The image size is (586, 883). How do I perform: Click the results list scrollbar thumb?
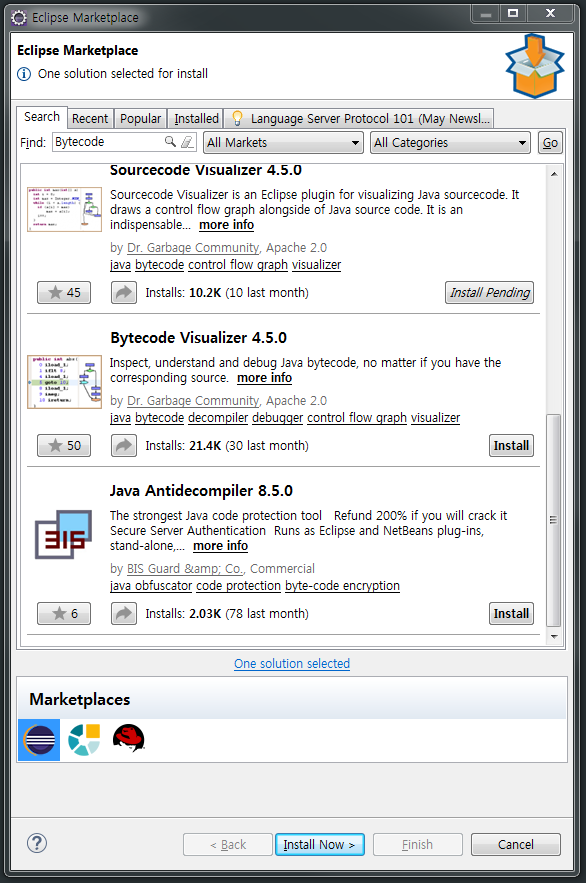pyautogui.click(x=554, y=520)
